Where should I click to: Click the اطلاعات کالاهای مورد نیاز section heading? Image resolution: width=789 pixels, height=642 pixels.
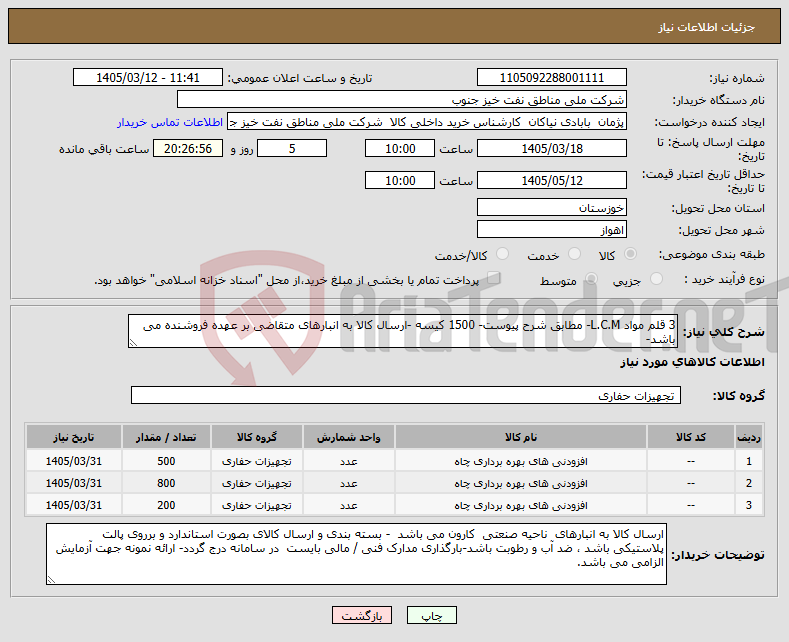coord(692,363)
